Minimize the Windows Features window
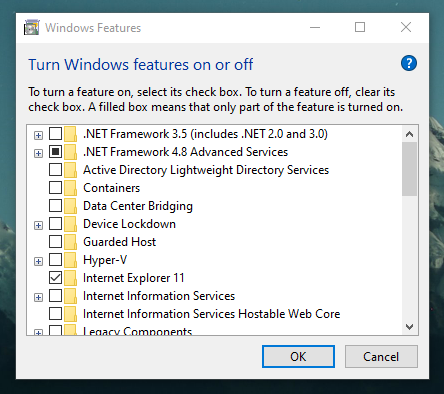This screenshot has height=394, width=444. click(315, 27)
